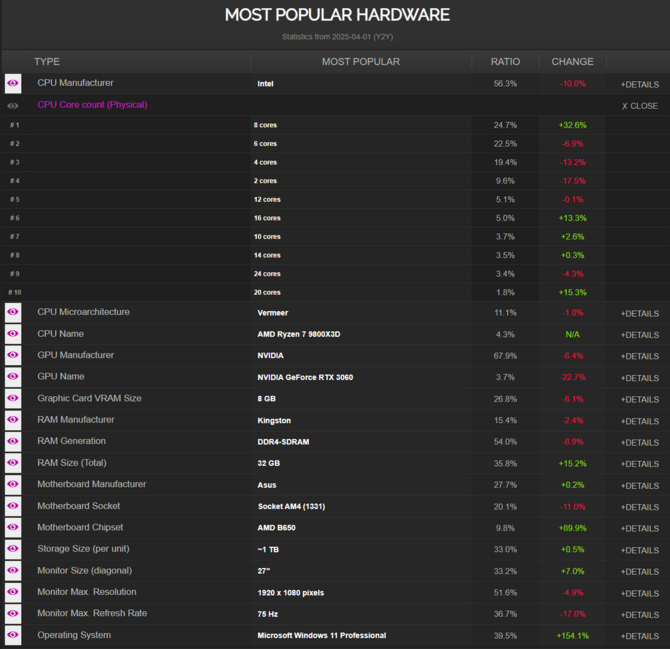Image resolution: width=670 pixels, height=649 pixels.
Task: Click 'Microsoft Windows 11 Professional' value
Action: 322,635
